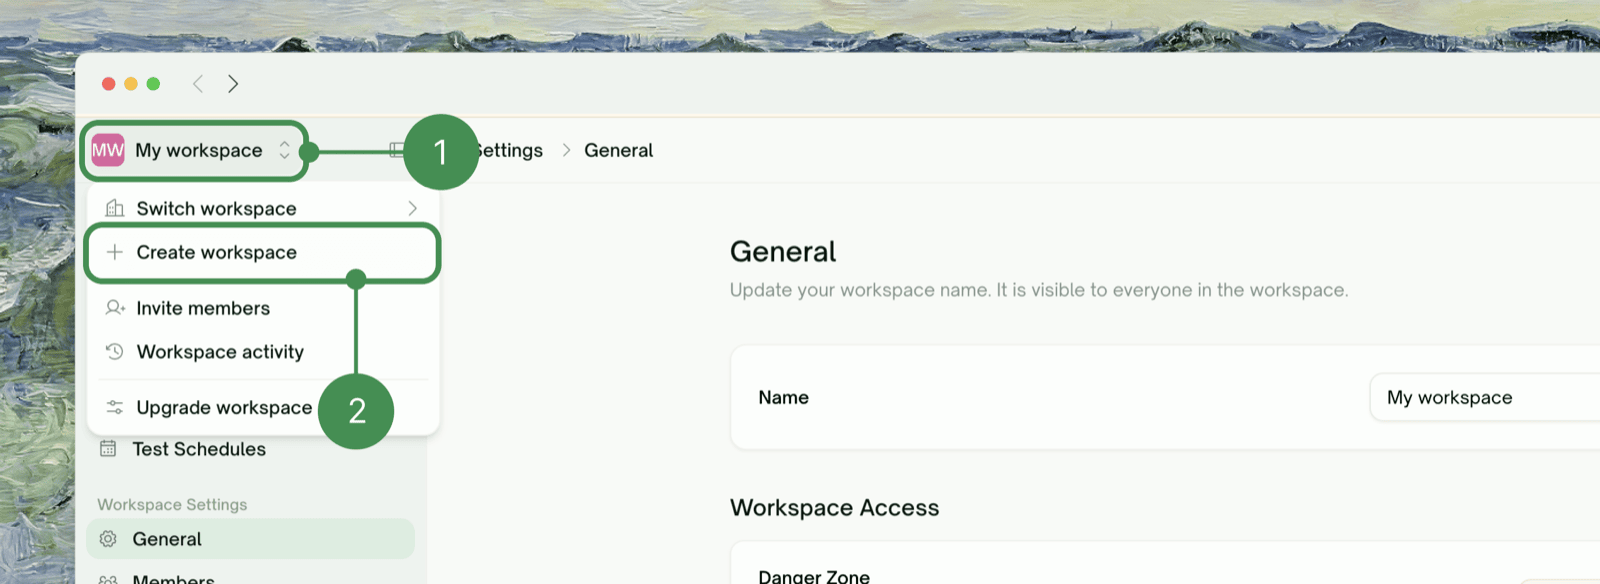
Task: Click the General breadcrumb item
Action: coord(618,151)
